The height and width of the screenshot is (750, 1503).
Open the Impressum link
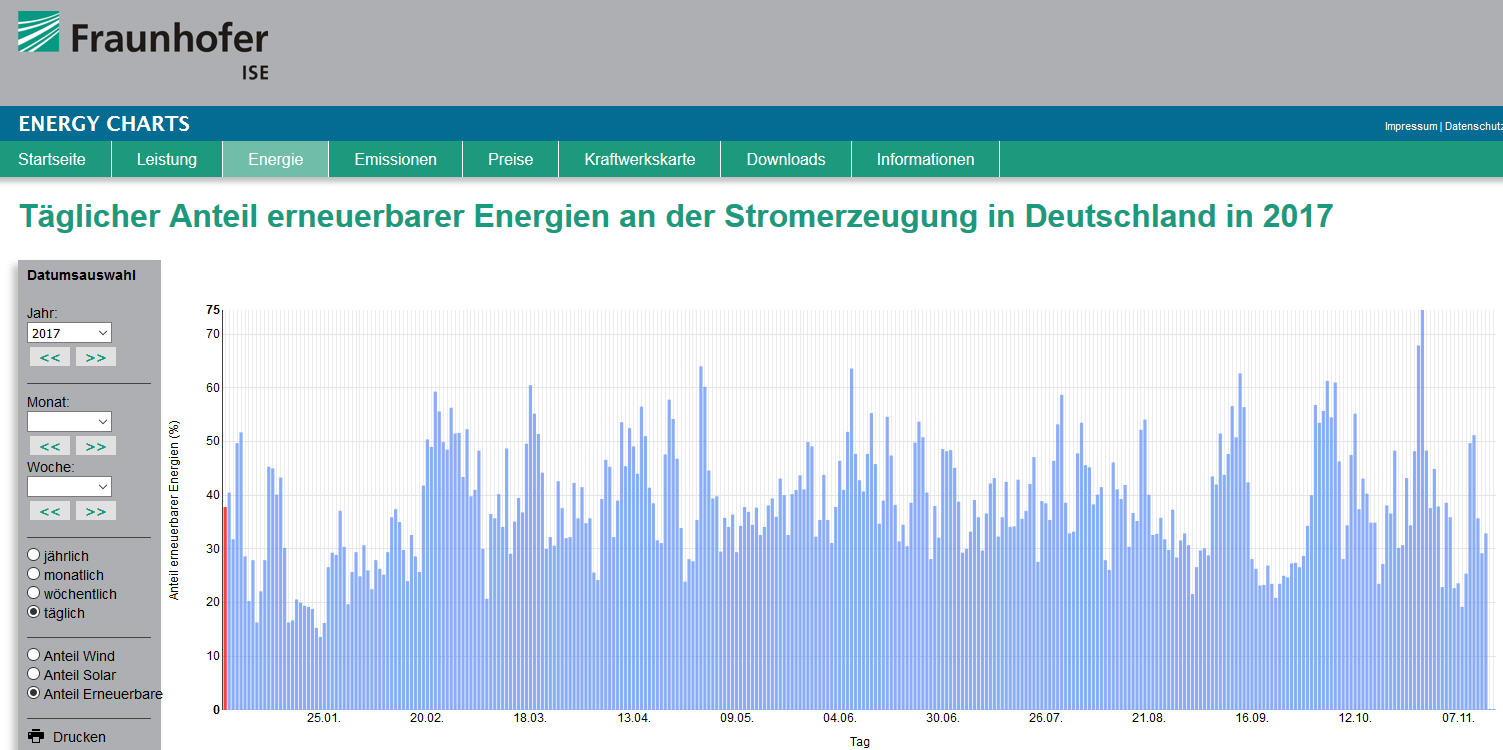pos(1410,126)
